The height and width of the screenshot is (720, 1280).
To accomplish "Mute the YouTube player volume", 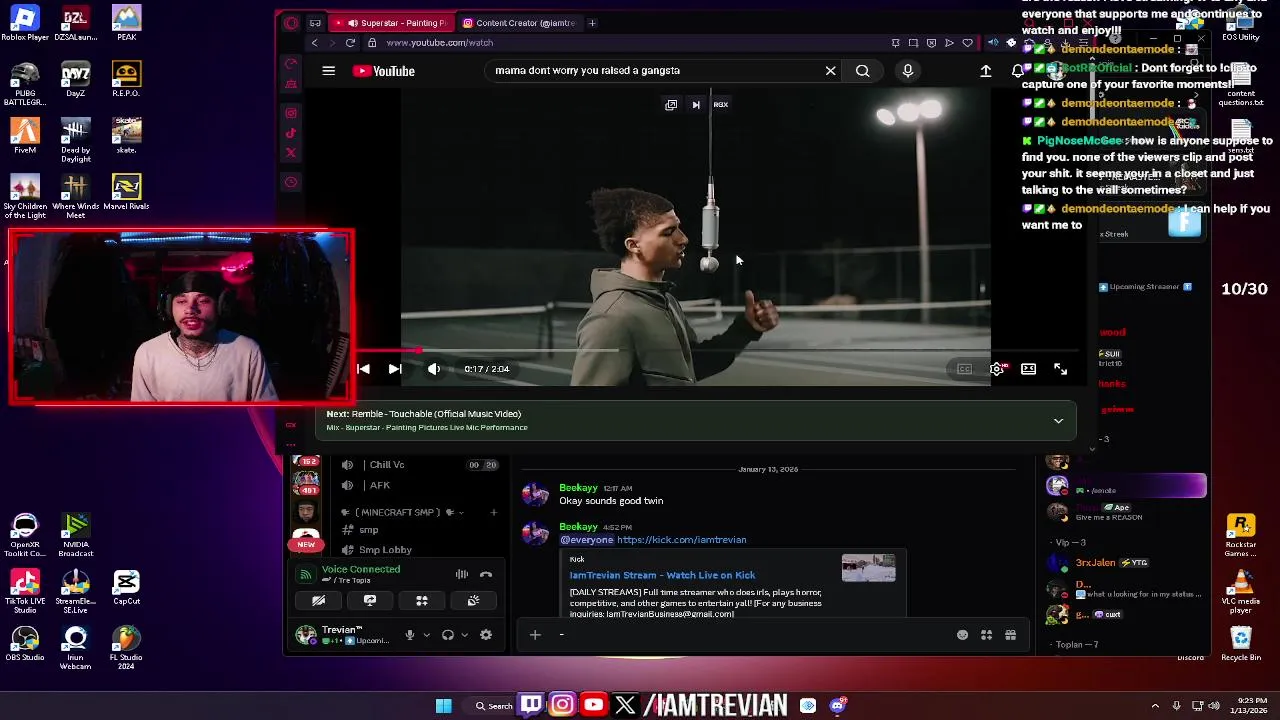I will (434, 369).
